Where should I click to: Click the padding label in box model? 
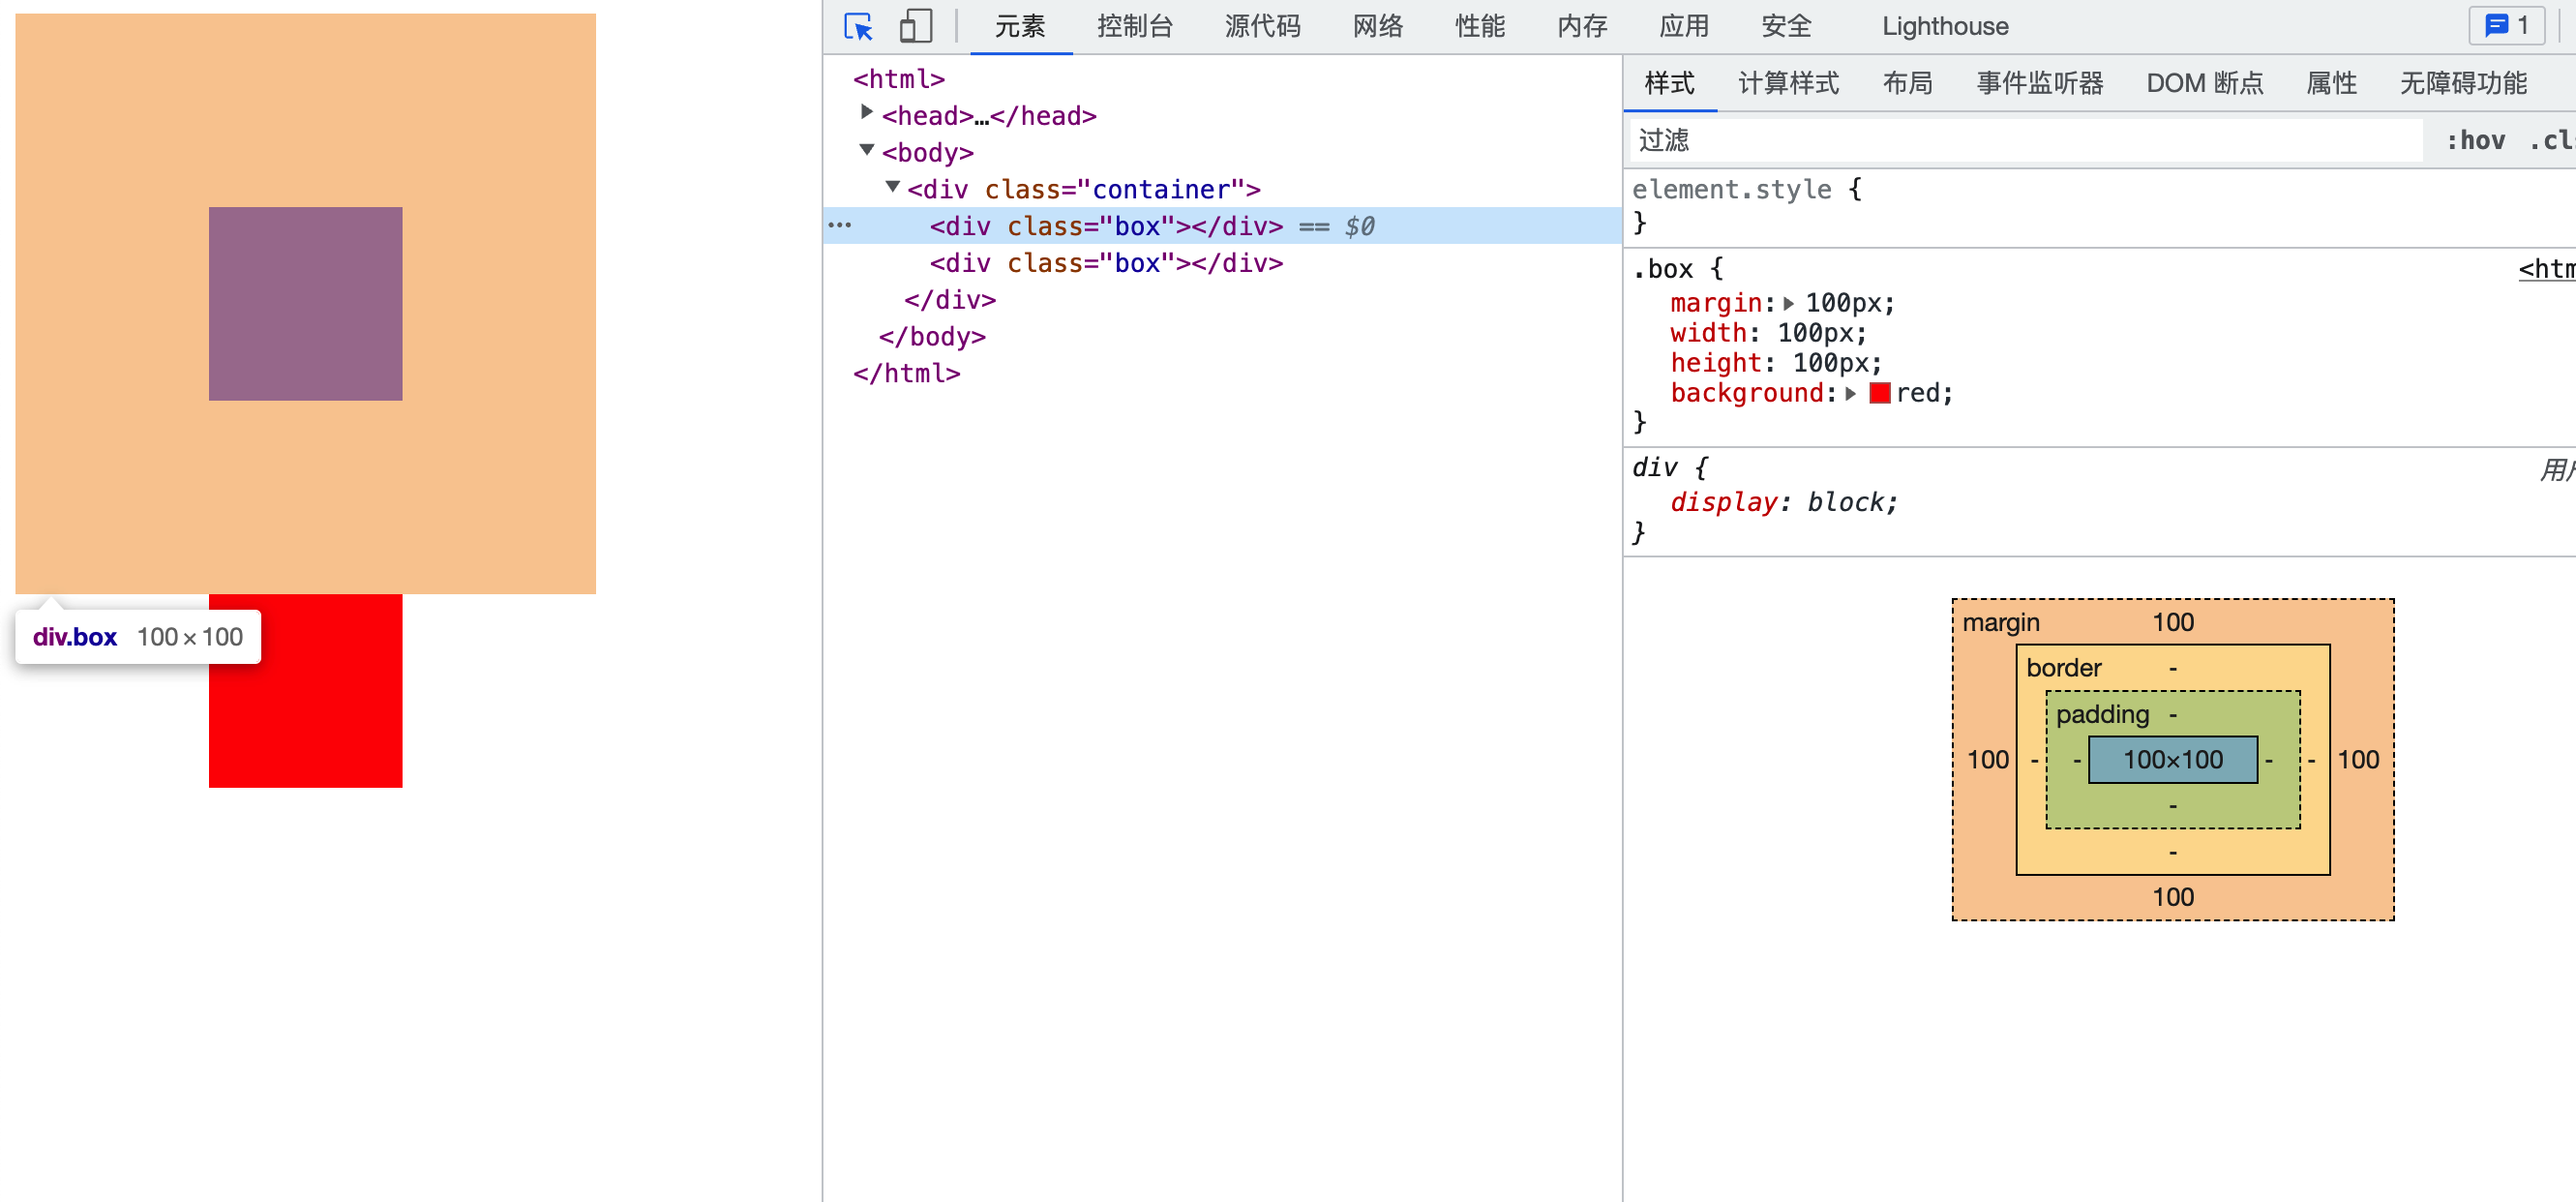(2102, 714)
